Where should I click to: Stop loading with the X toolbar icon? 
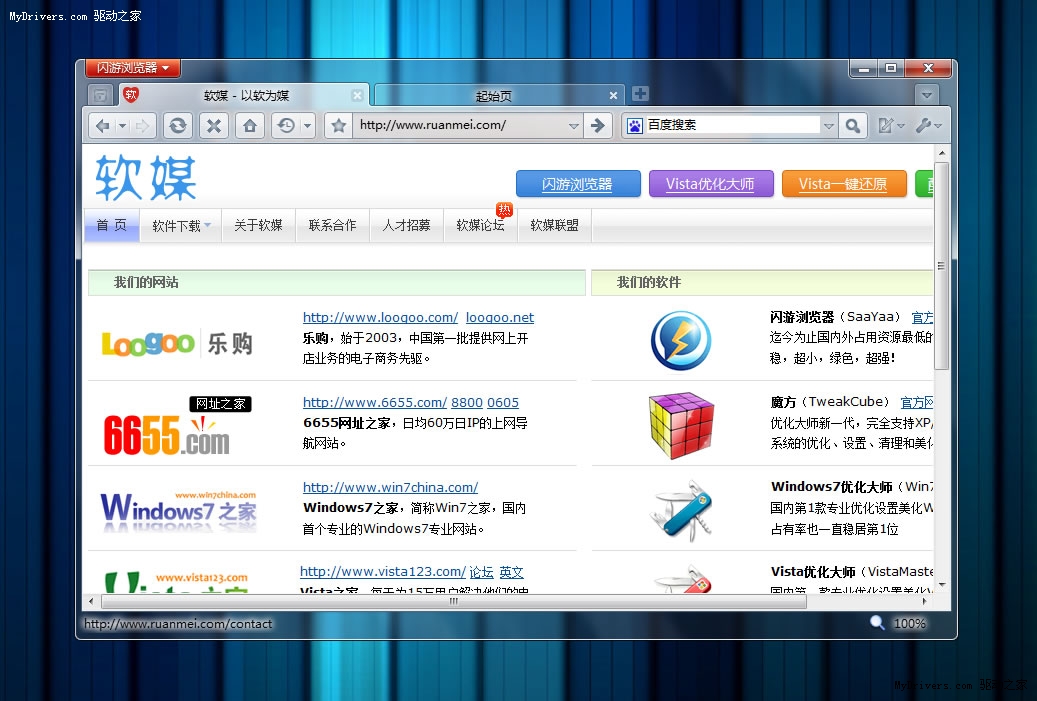tap(214, 126)
